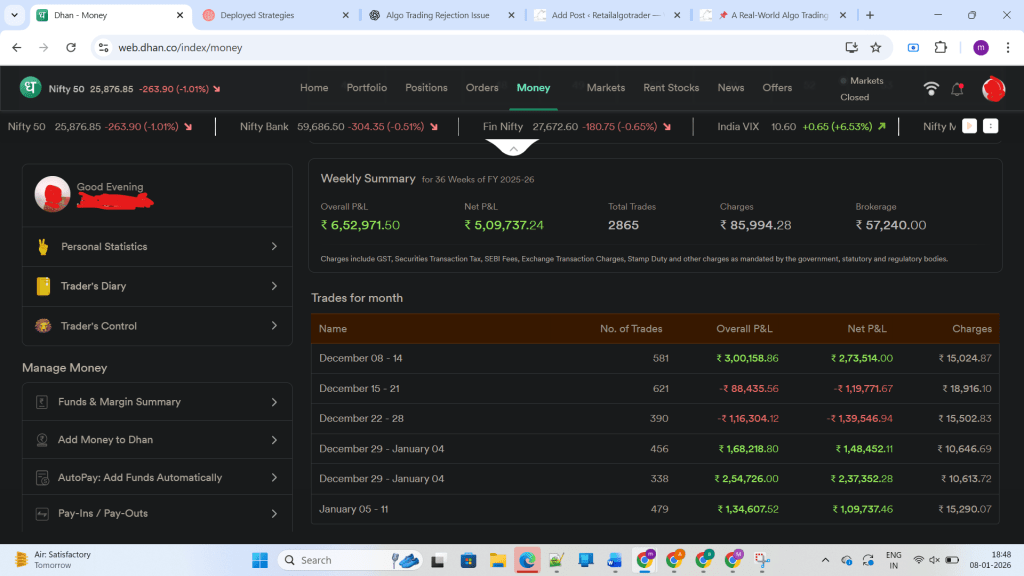This screenshot has width=1024, height=576.
Task: Expand the Funds & Margin Summary chevron
Action: pyautogui.click(x=274, y=402)
